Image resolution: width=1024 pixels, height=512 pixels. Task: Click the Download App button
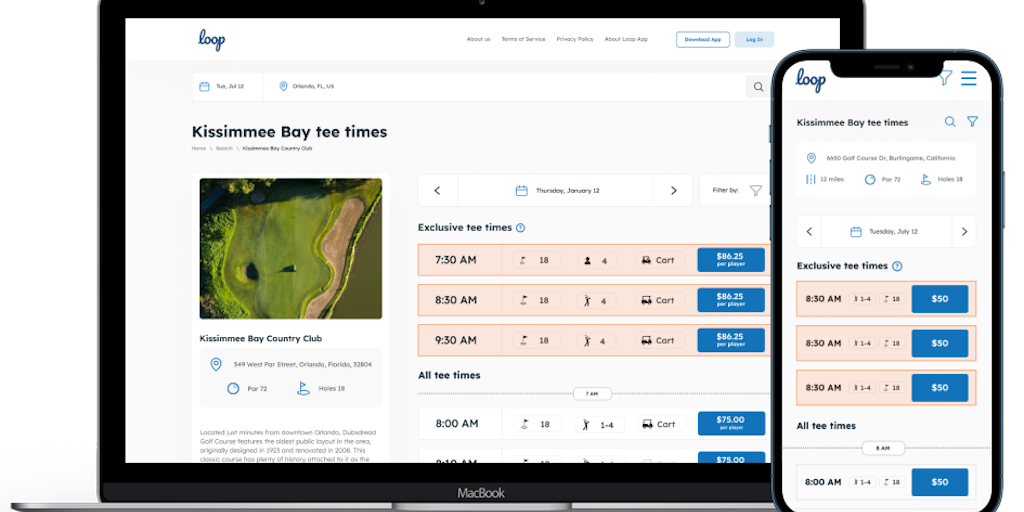click(702, 39)
